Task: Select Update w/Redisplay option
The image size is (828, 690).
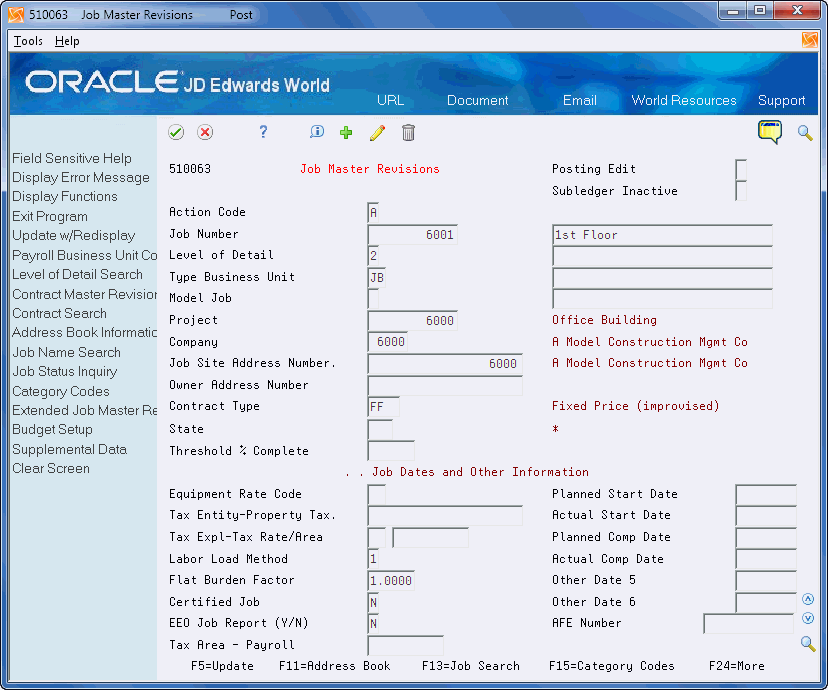Action: pyautogui.click(x=74, y=235)
